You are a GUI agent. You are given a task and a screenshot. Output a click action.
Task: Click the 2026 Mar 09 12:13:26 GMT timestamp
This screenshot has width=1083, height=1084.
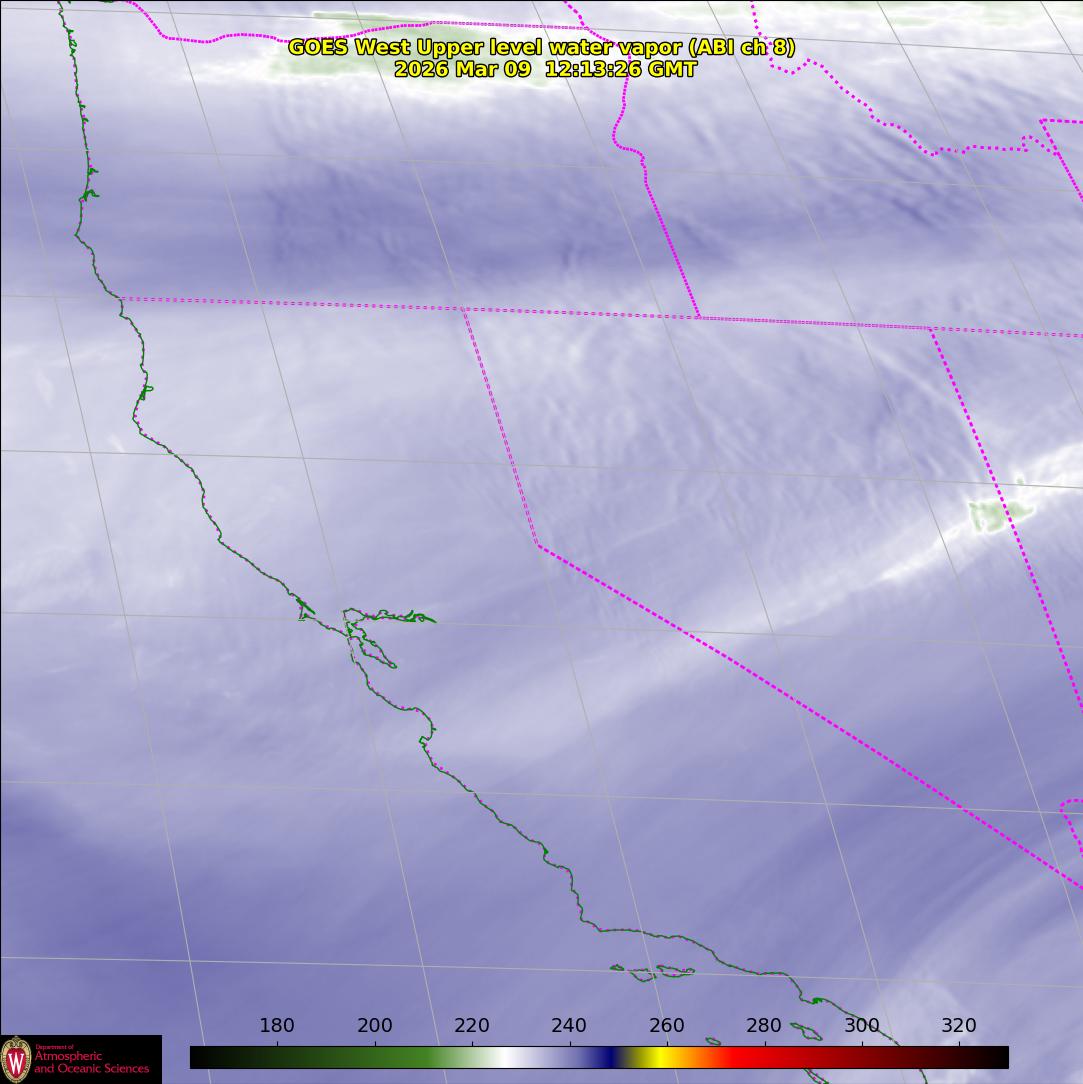coord(545,69)
